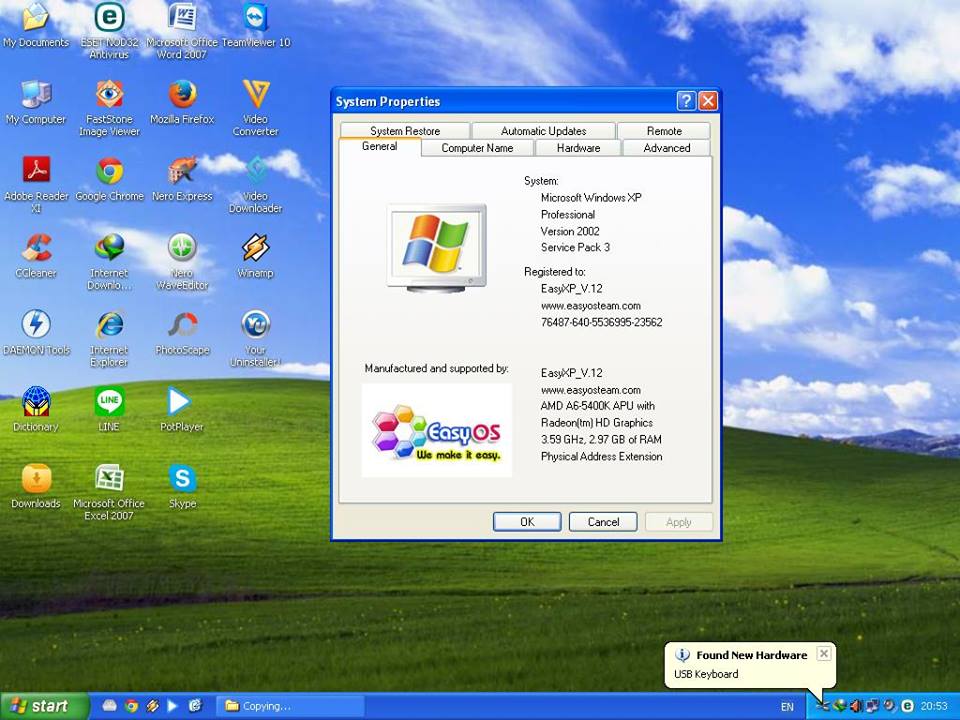Image resolution: width=960 pixels, height=720 pixels.
Task: Open the Dictionary desktop shortcut
Action: tap(36, 409)
